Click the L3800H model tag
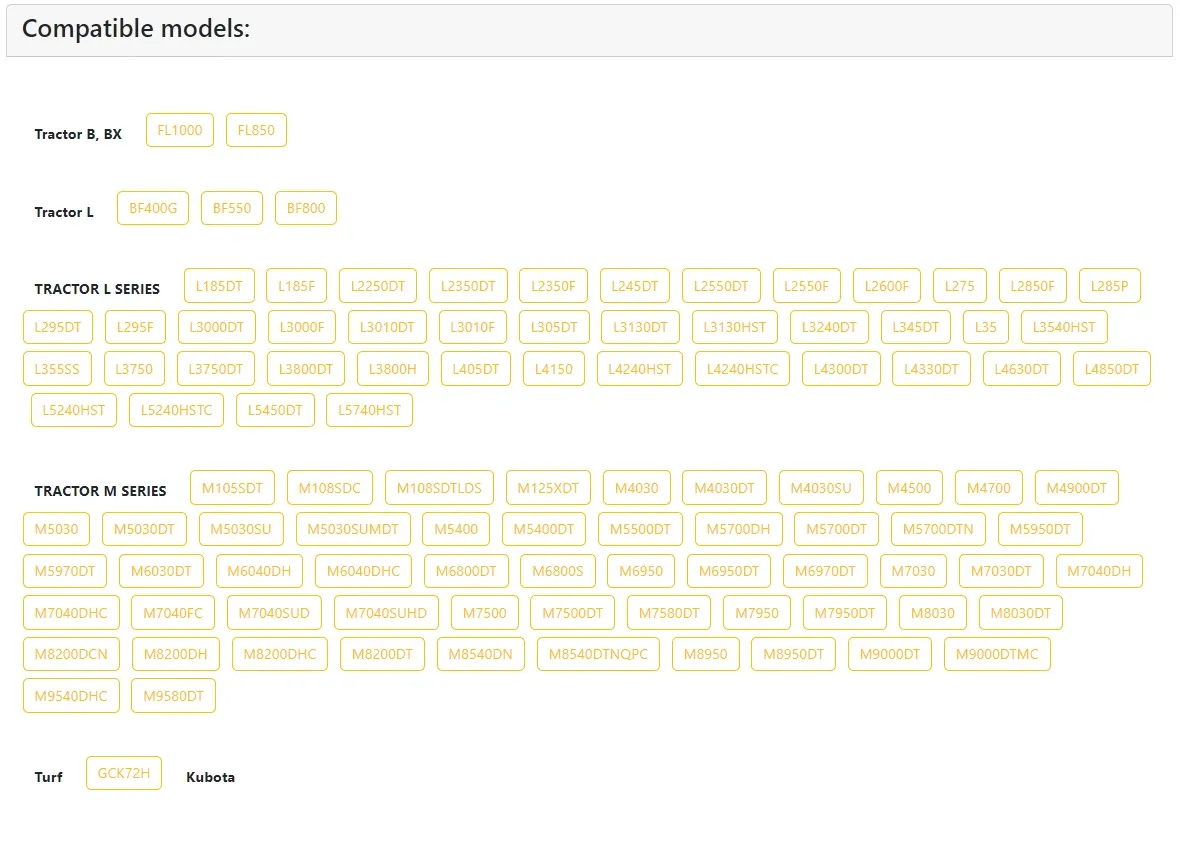 pos(392,369)
